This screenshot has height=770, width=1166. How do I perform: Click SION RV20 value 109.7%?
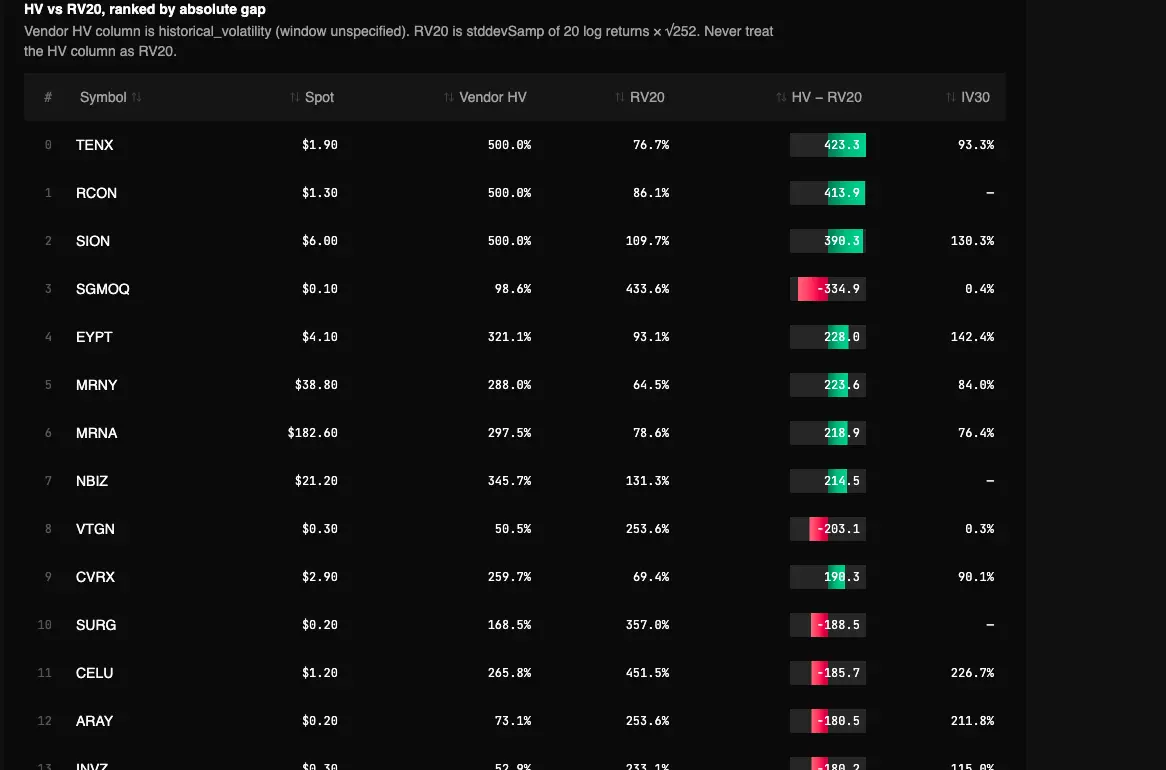click(648, 241)
